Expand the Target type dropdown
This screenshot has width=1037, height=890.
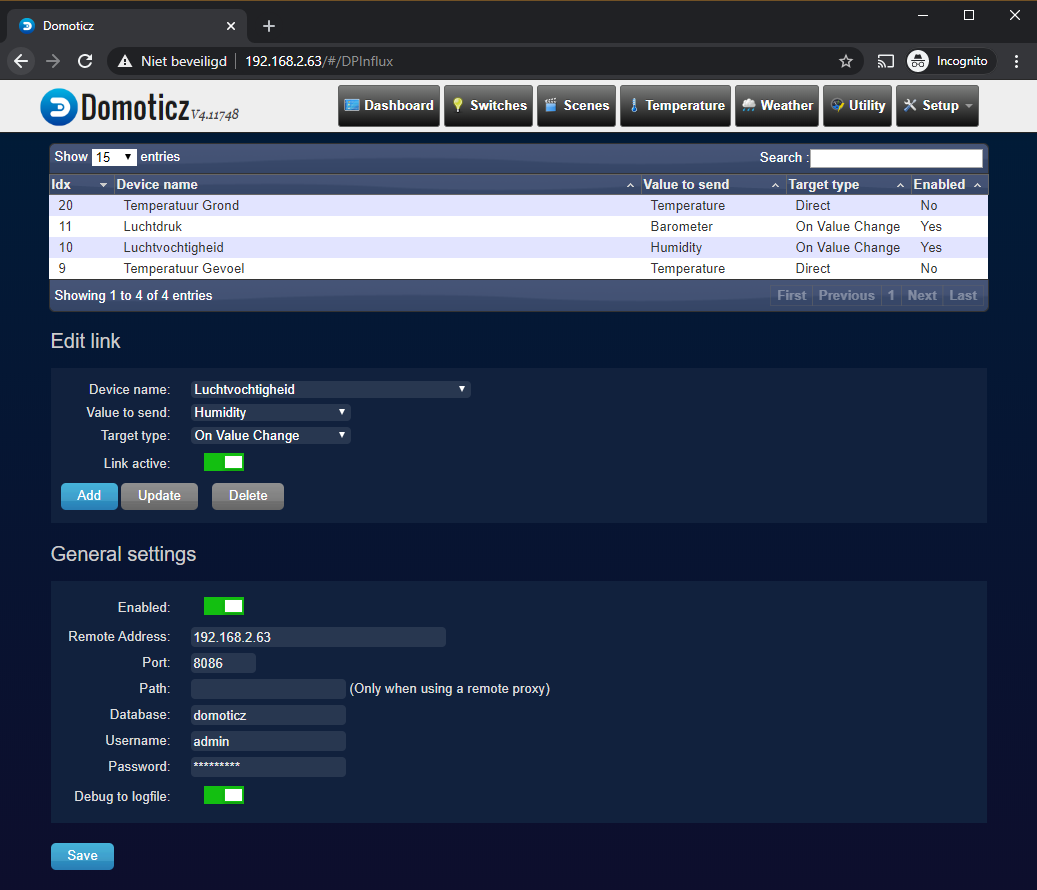(270, 435)
